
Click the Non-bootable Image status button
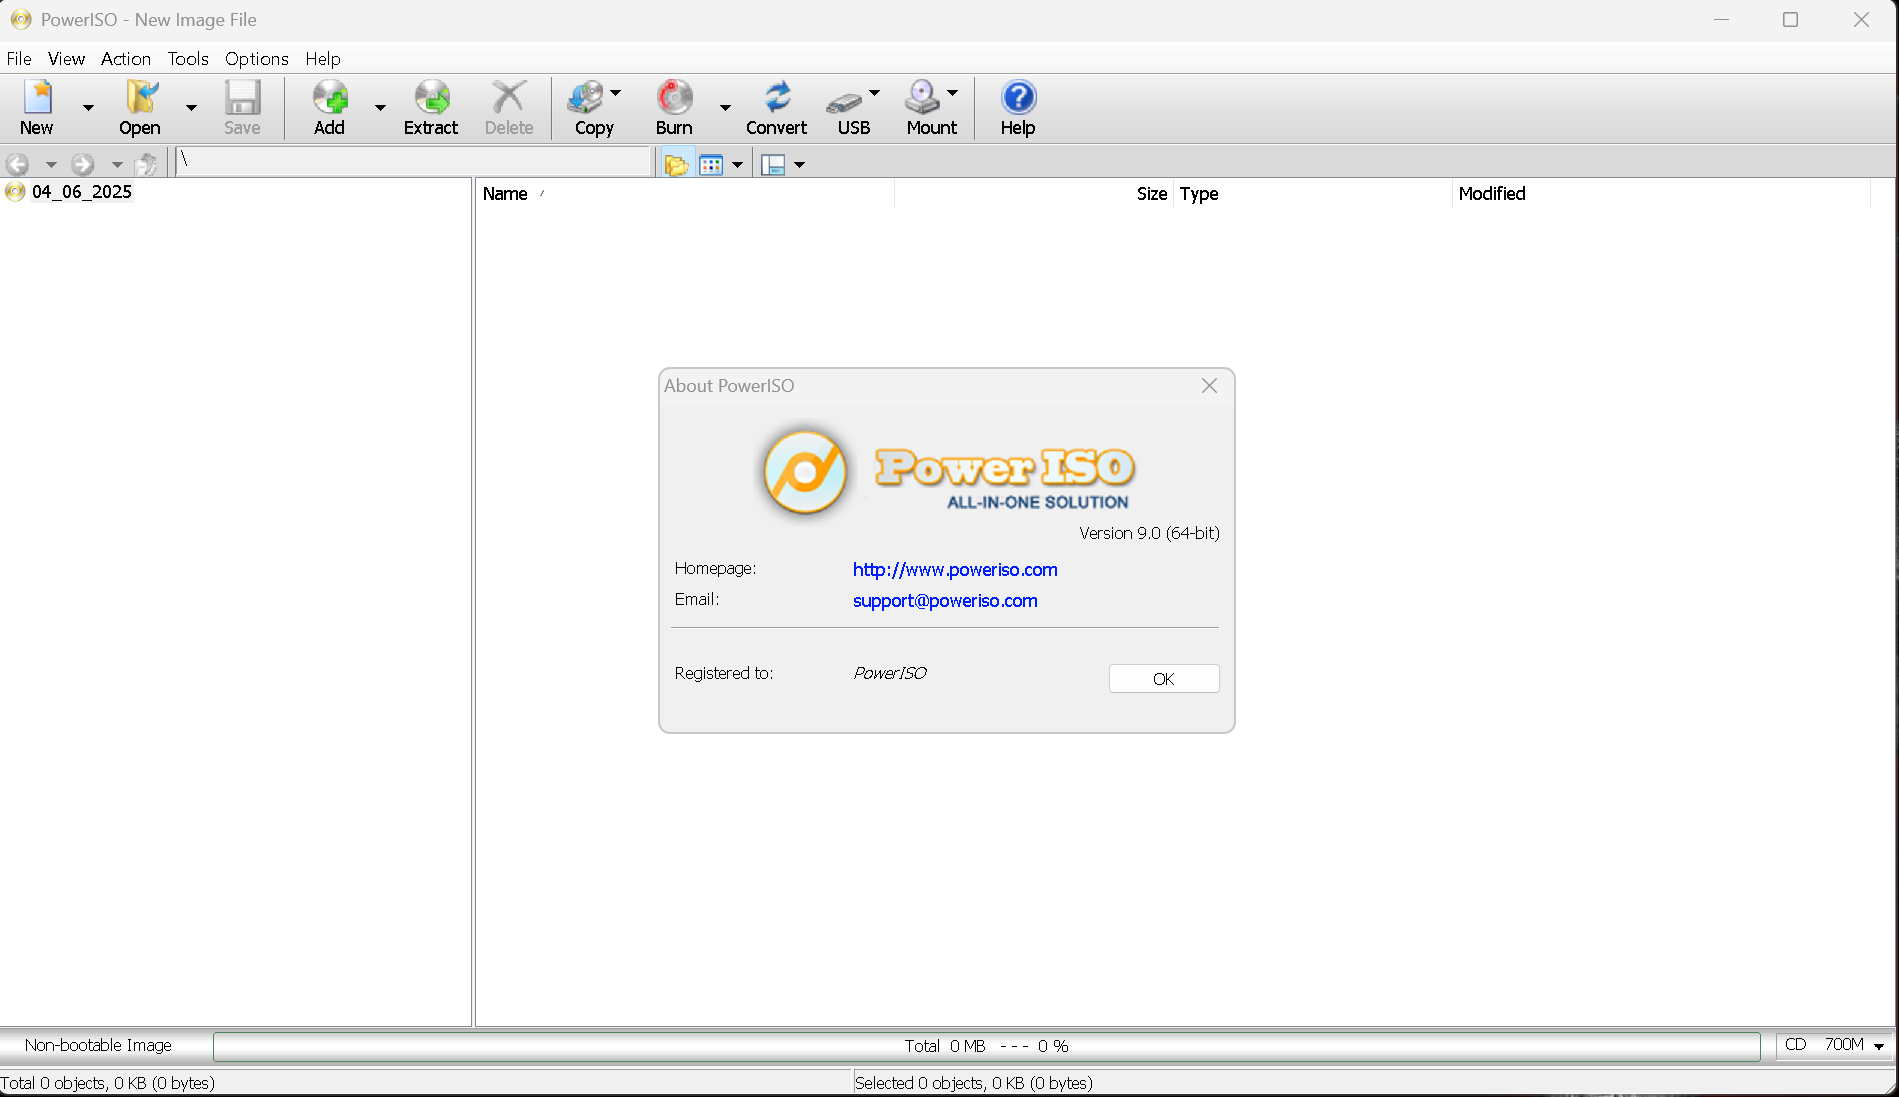click(99, 1046)
